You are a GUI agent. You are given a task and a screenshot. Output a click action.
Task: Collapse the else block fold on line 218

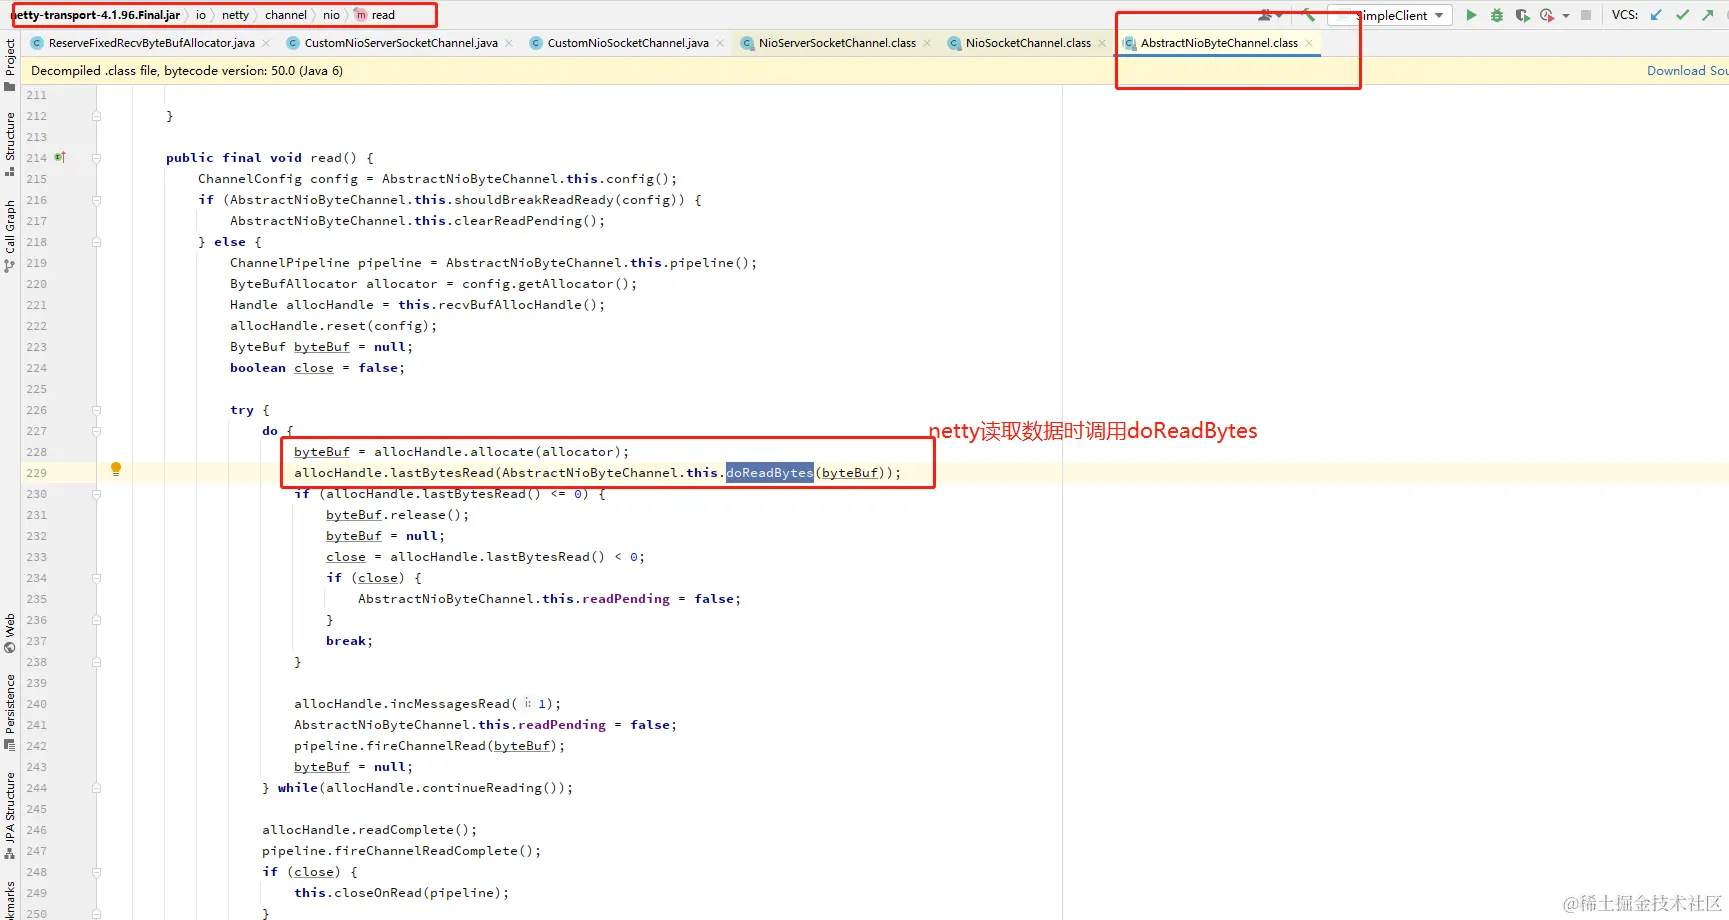click(97, 242)
